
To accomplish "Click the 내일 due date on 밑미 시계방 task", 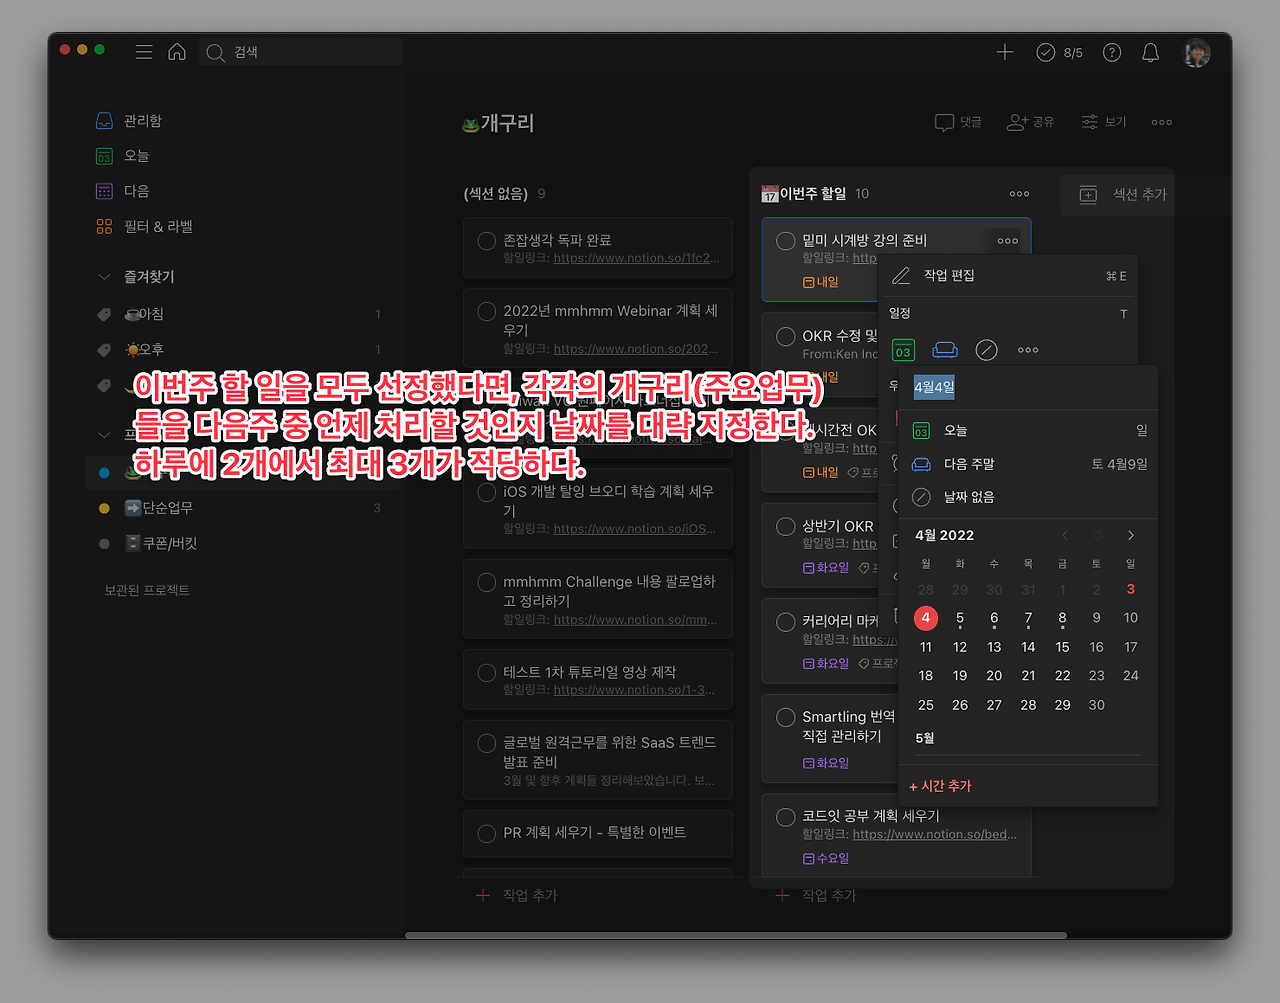I will [x=821, y=282].
